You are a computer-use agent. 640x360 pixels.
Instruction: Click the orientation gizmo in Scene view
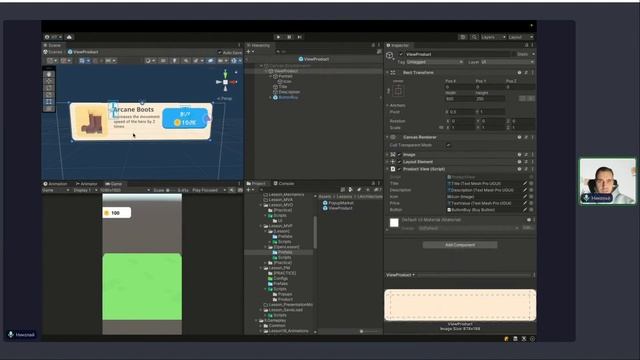[x=226, y=82]
